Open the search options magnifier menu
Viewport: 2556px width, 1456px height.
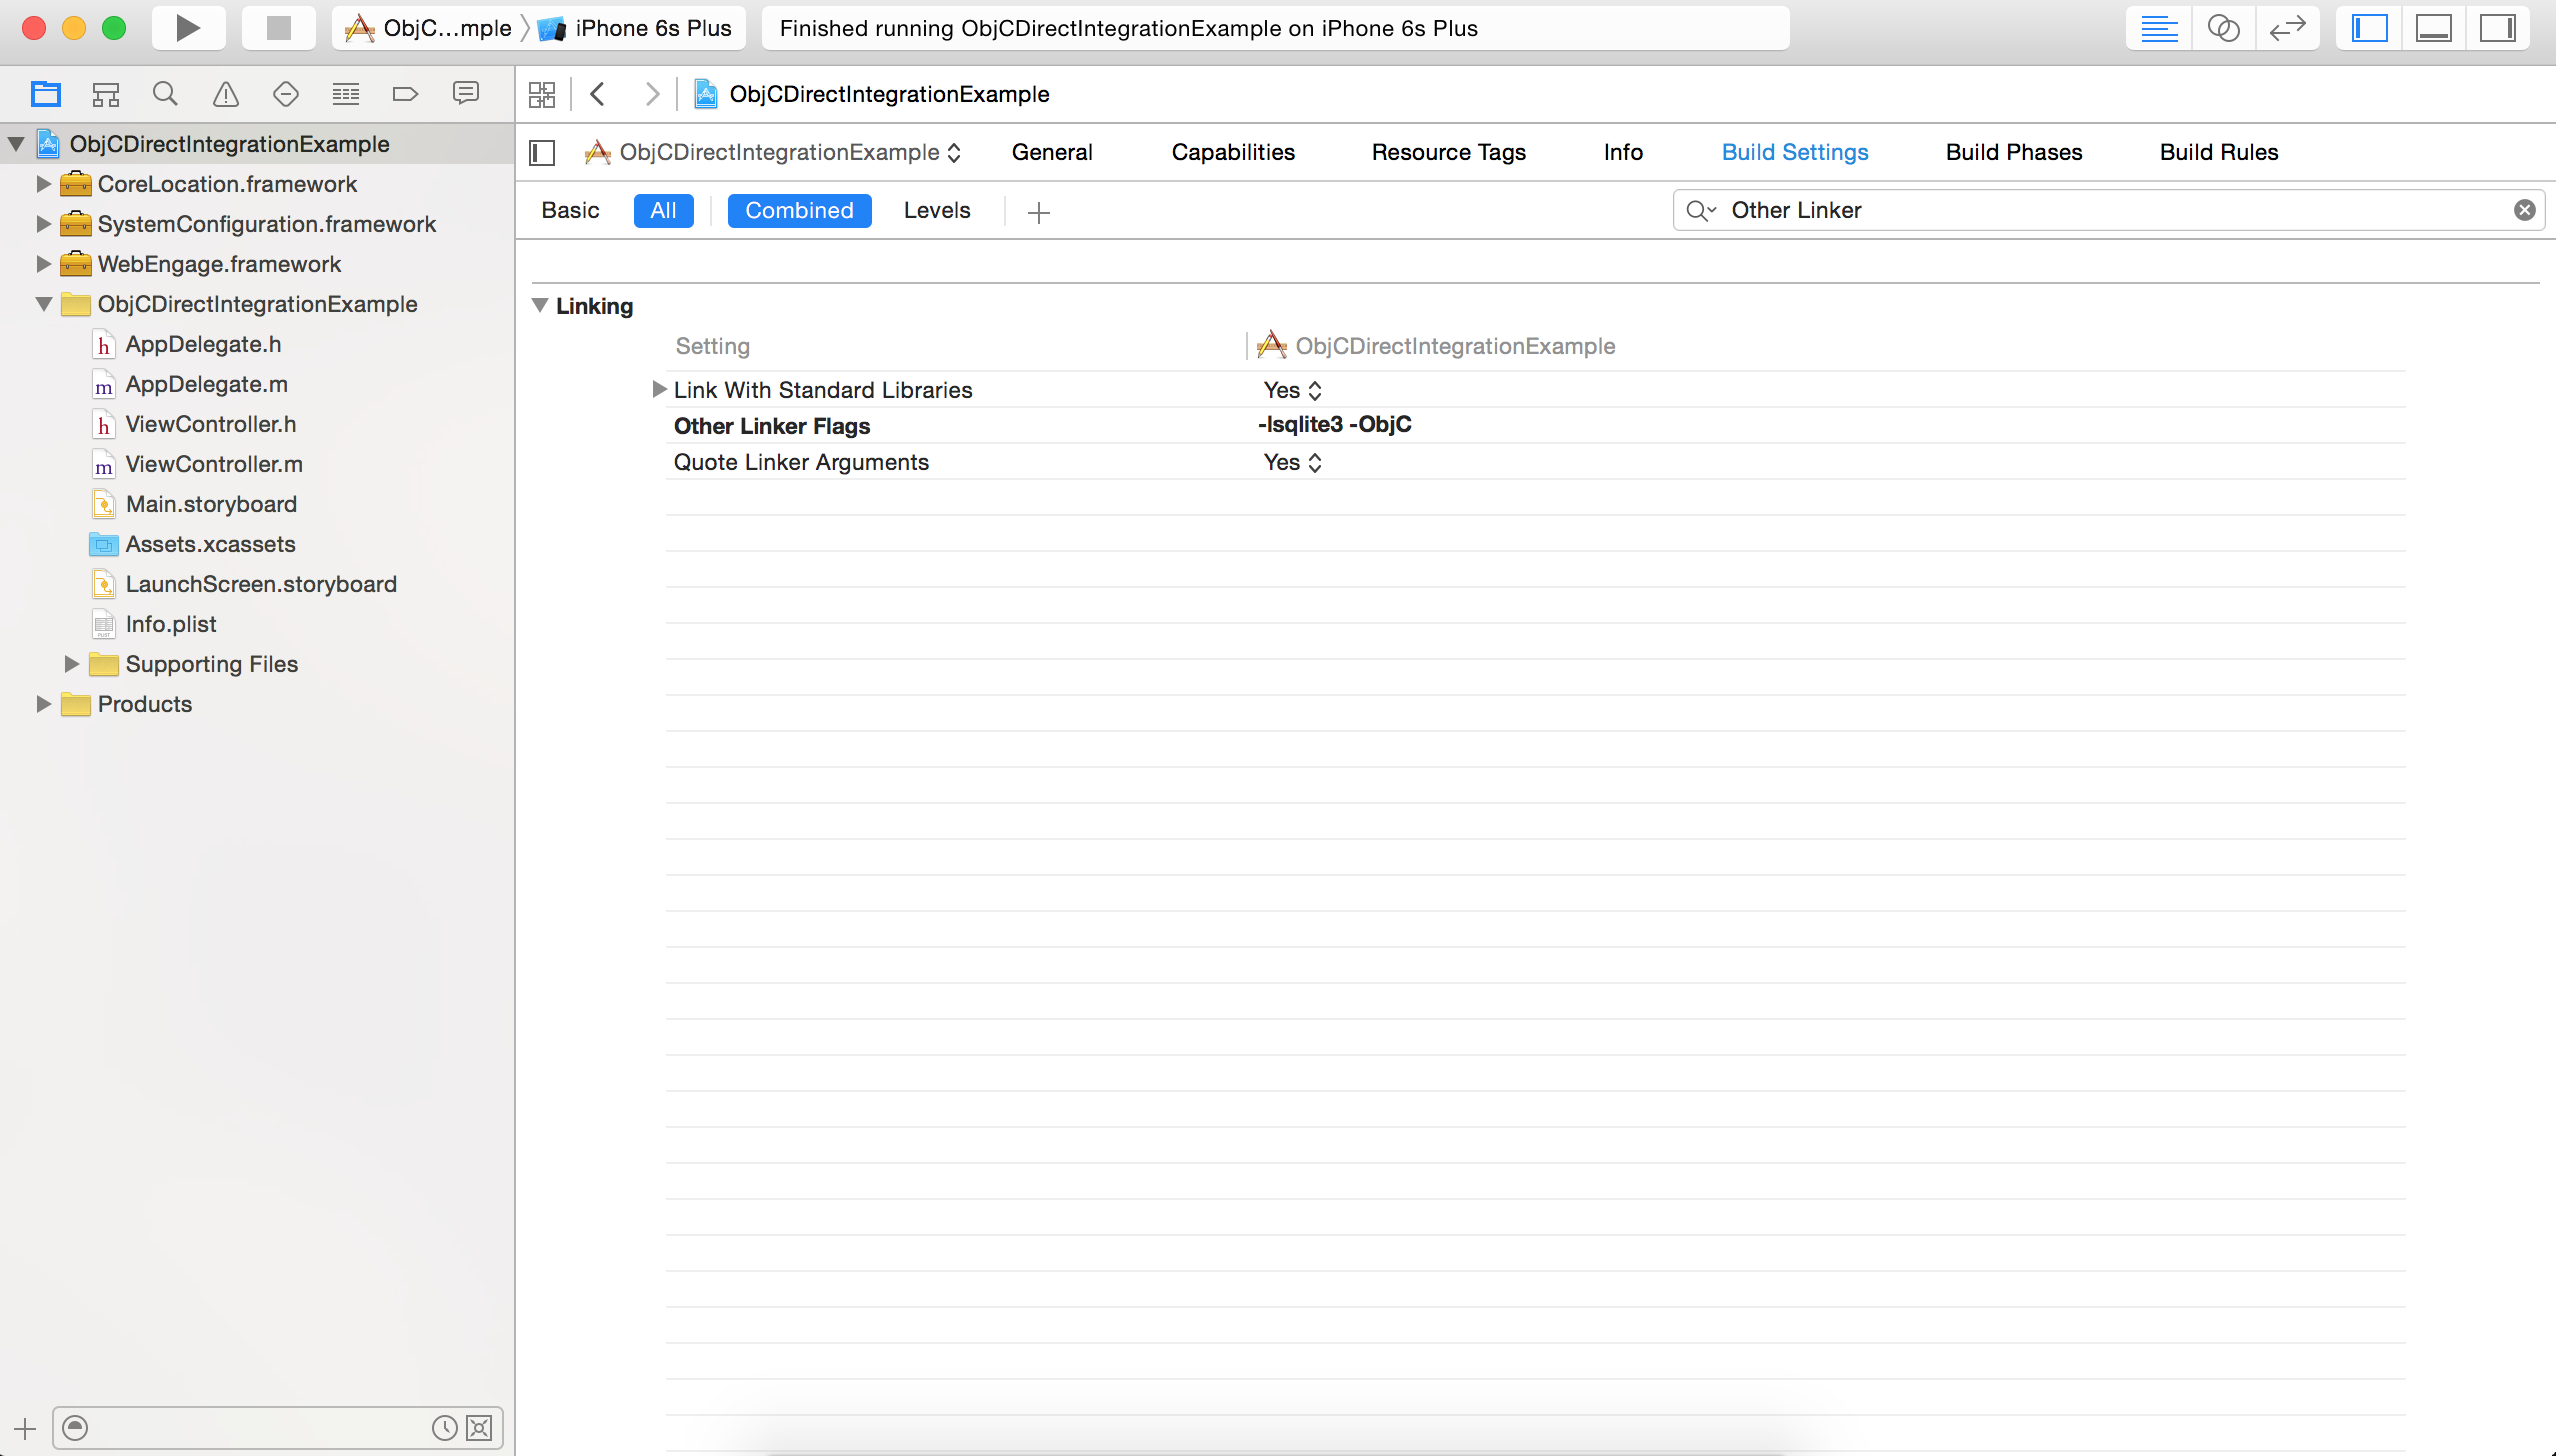(1700, 210)
